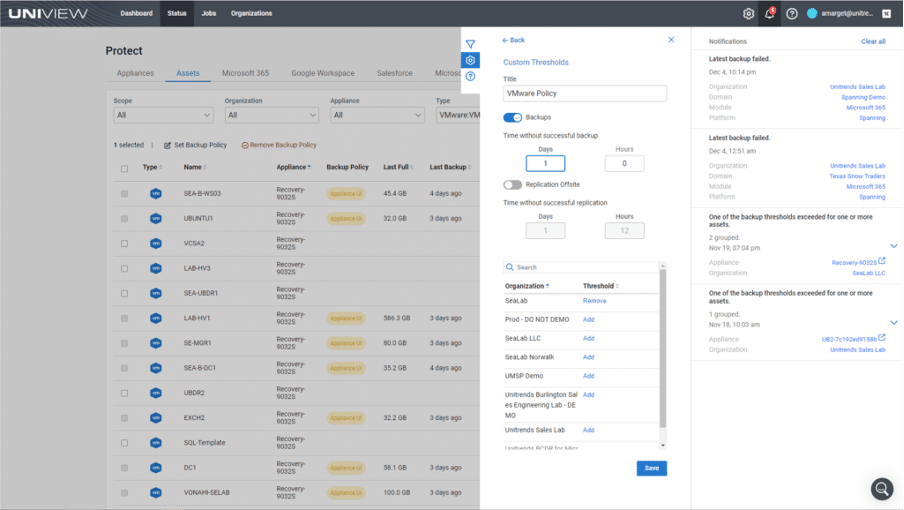The width and height of the screenshot is (904, 510).
Task: Click VM icon for LAB-HV1 row
Action: pyautogui.click(x=156, y=318)
